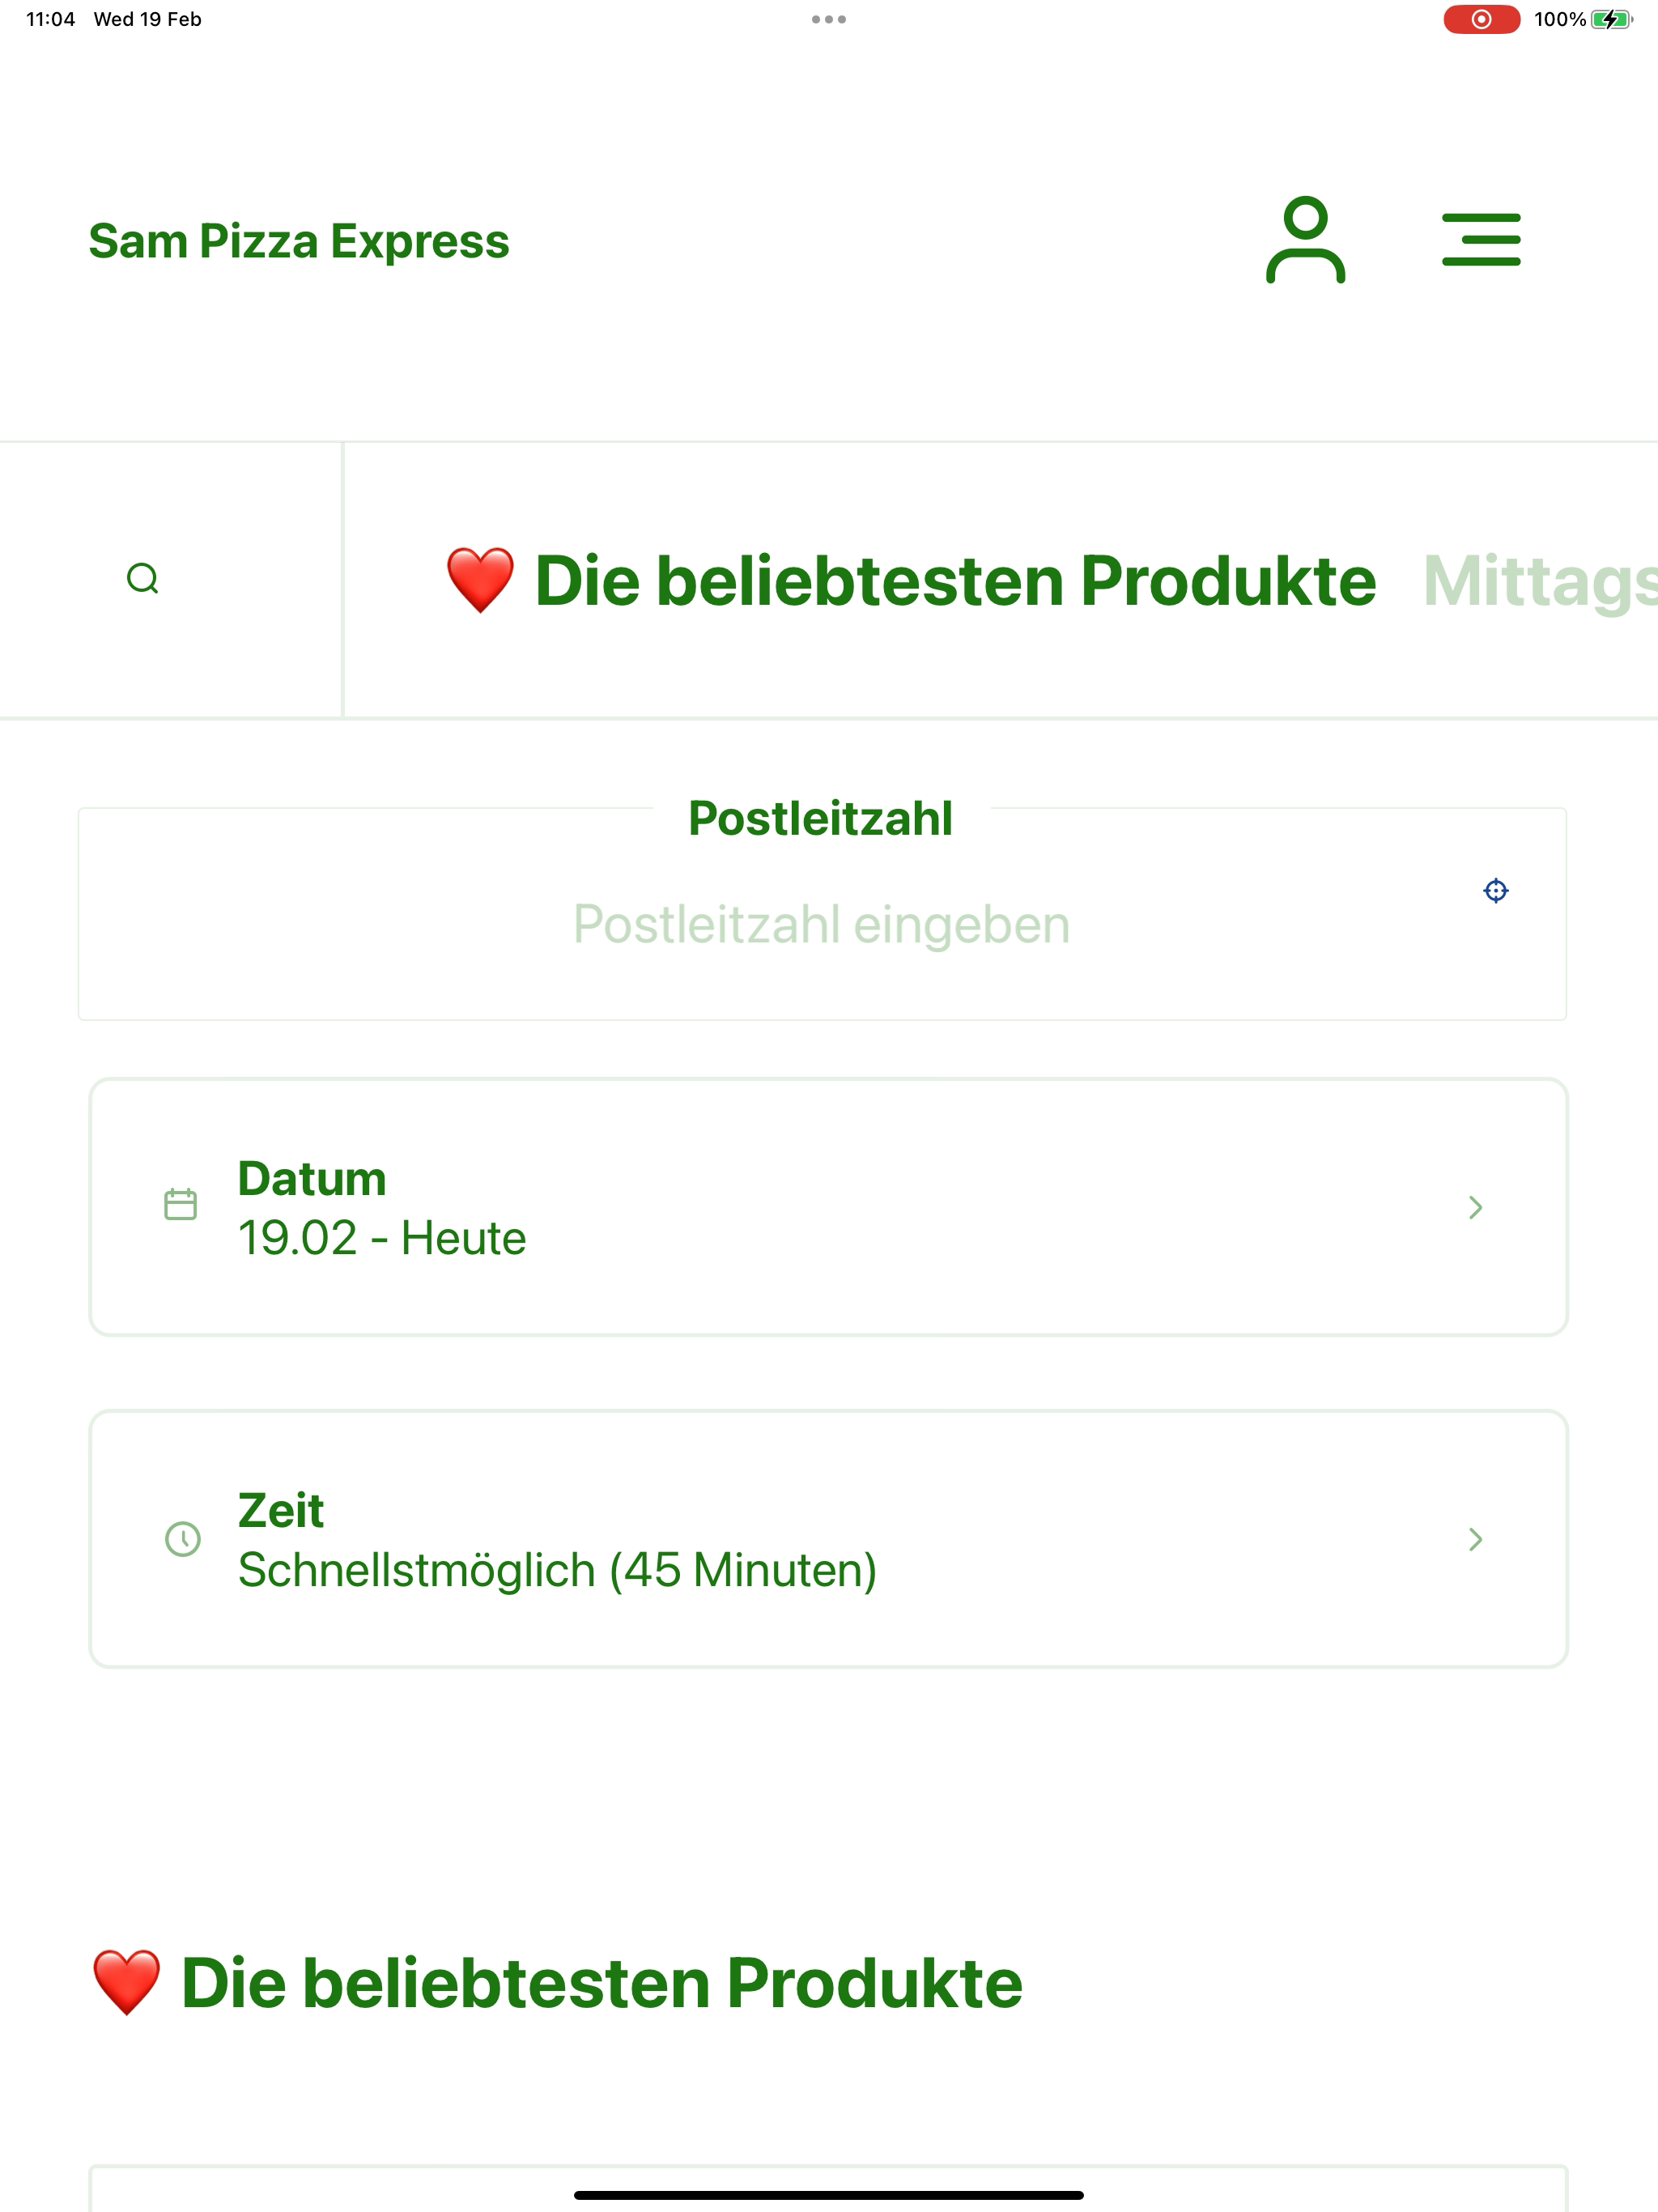Use current location crosshair icon
The width and height of the screenshot is (1658, 2212).
(x=1495, y=890)
